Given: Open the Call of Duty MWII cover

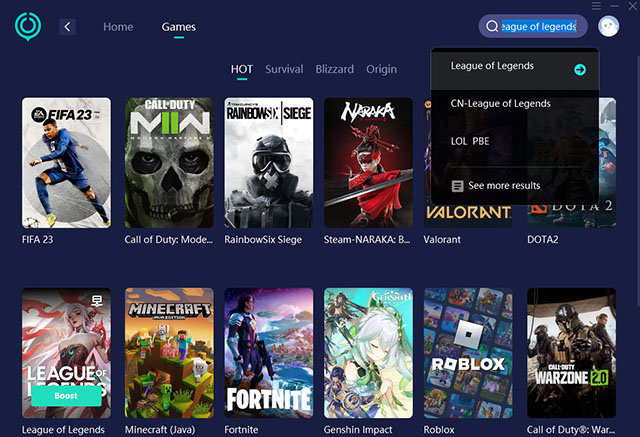Looking at the screenshot, I should [x=169, y=162].
